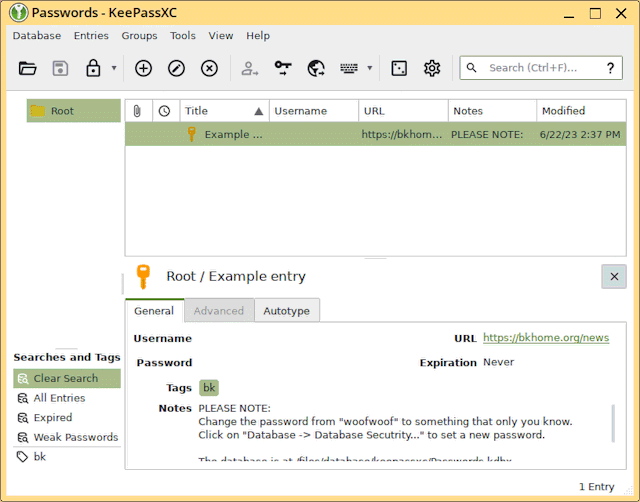Viewport: 640px width, 502px height.
Task: Sort entries by the Modified column header
Action: (x=581, y=111)
